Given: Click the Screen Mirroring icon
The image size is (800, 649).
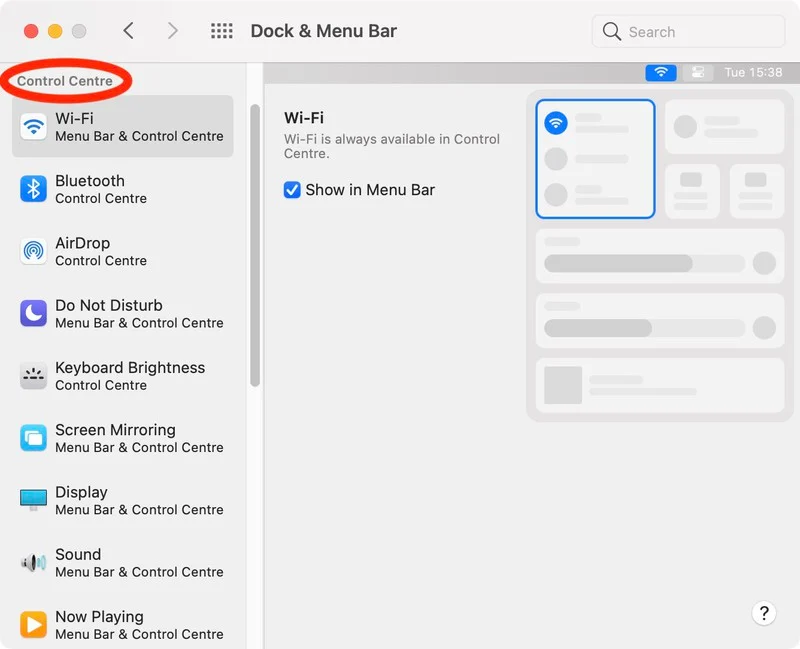Looking at the screenshot, I should click(34, 438).
